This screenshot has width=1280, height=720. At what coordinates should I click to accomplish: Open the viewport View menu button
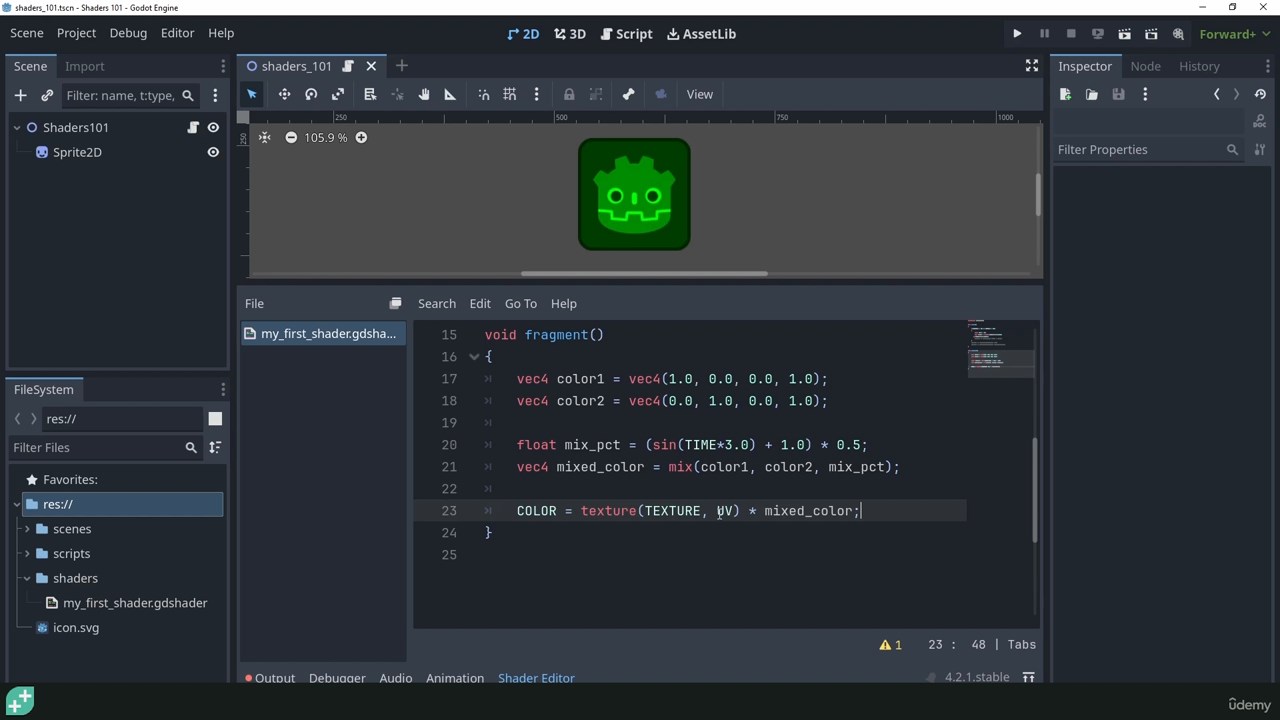coord(700,94)
